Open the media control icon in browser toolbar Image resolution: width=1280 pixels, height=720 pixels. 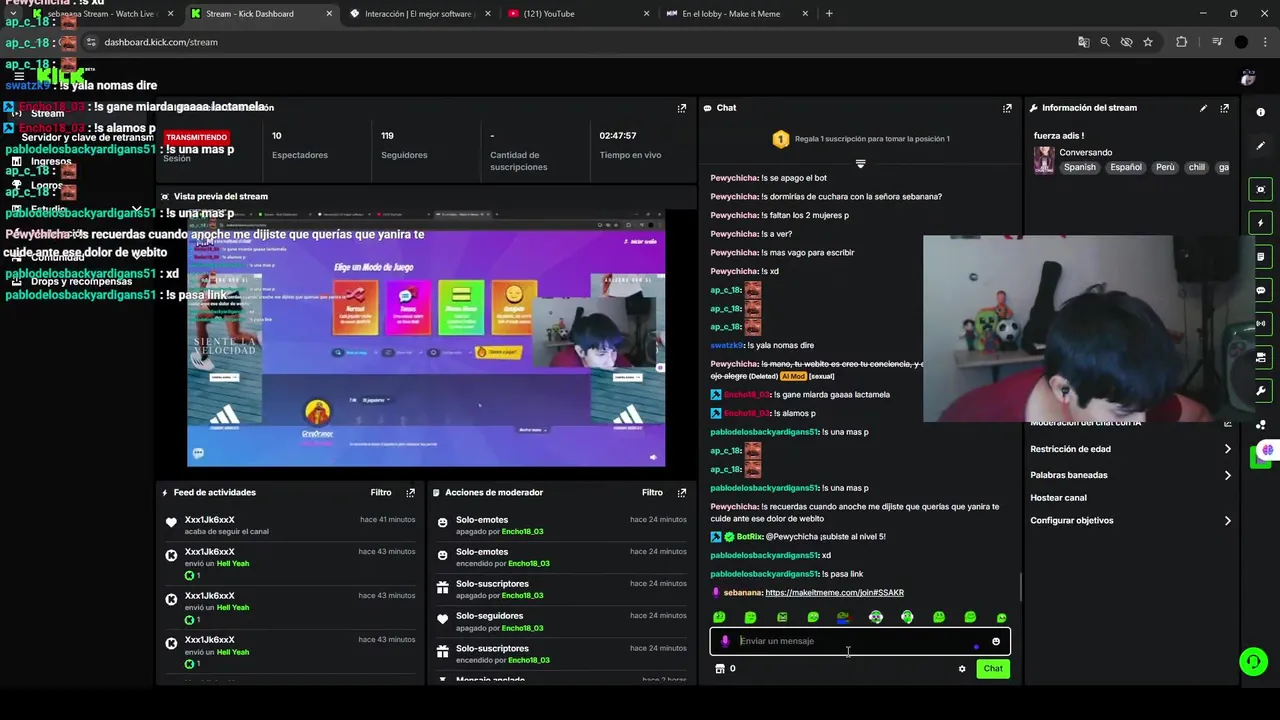pos(1217,42)
